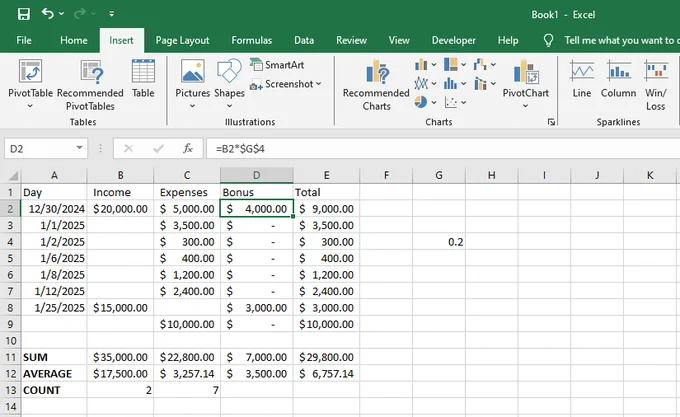Open the Formulas tab
This screenshot has height=417, width=680.
click(252, 40)
